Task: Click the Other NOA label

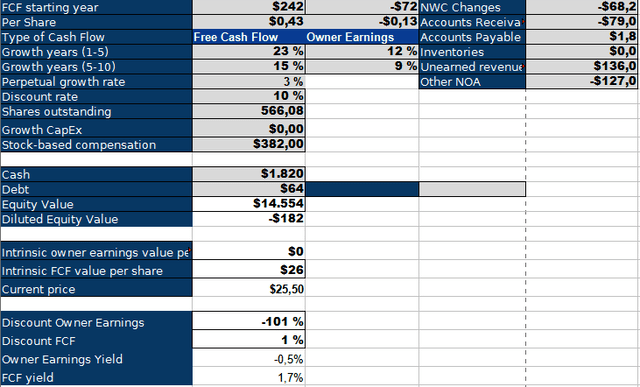Action: click(472, 82)
